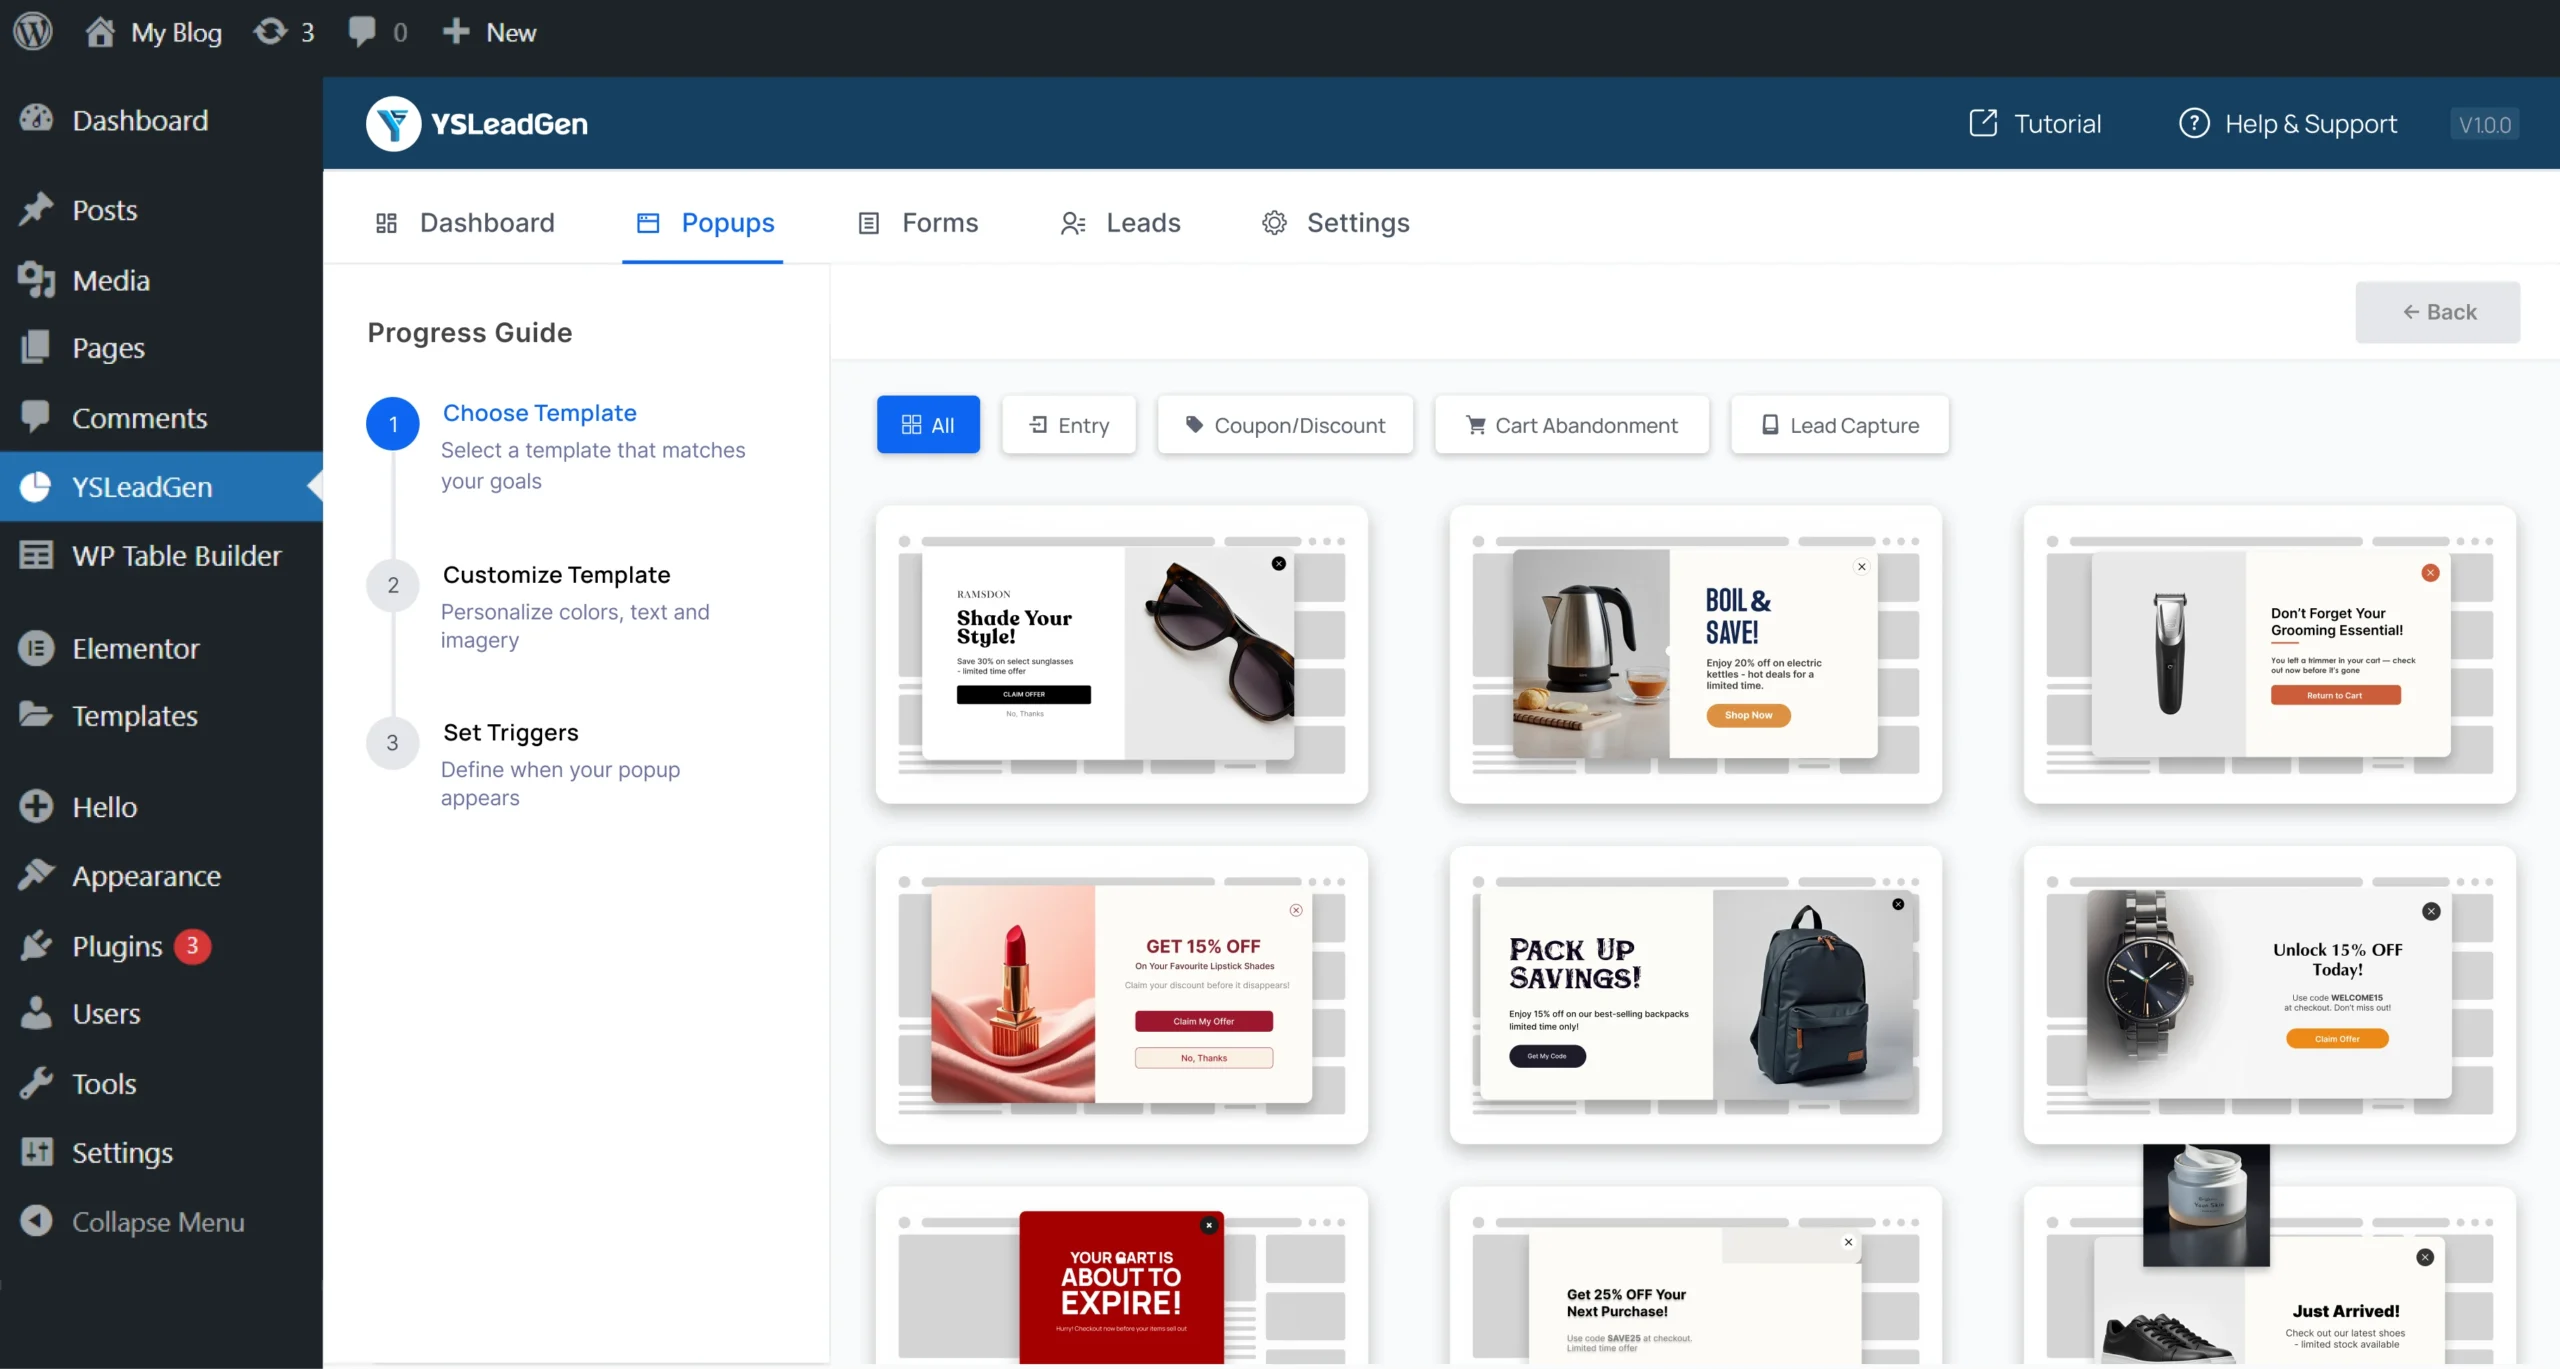Filter templates by Cart Abandonment
Screen dimensions: 2560x1369
(1572, 425)
